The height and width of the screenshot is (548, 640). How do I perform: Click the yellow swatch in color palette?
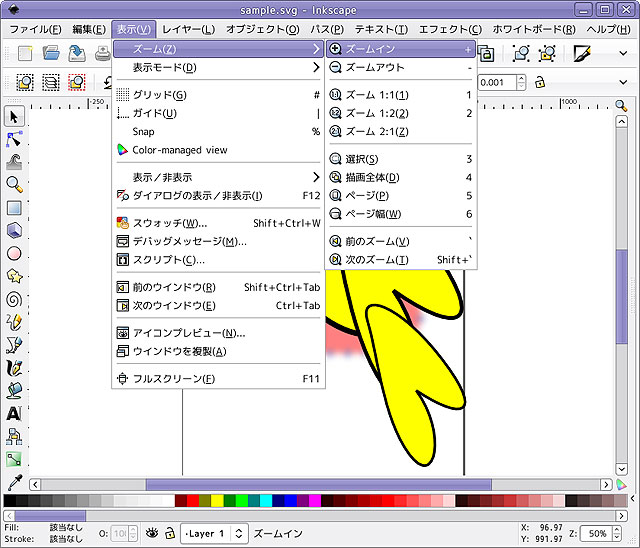click(x=217, y=500)
